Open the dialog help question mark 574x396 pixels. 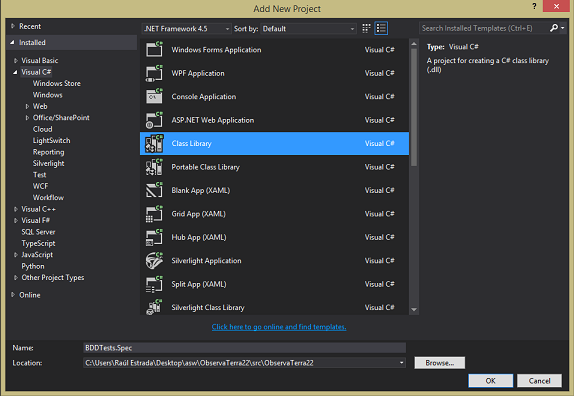click(534, 6)
